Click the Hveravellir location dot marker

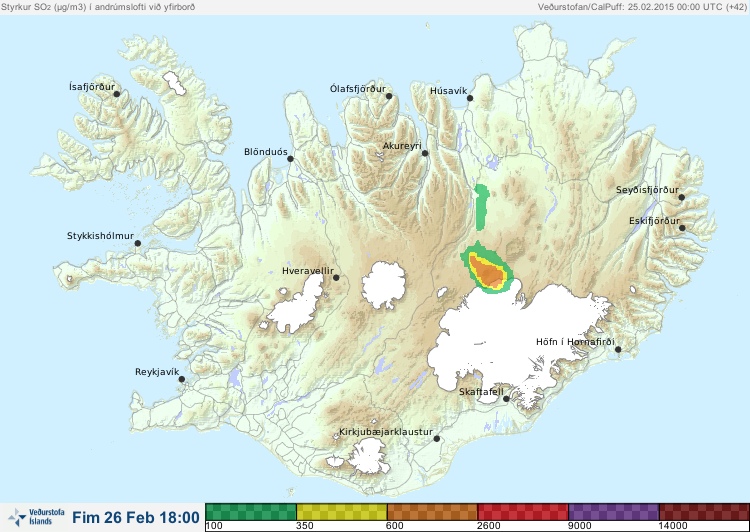coord(336,277)
